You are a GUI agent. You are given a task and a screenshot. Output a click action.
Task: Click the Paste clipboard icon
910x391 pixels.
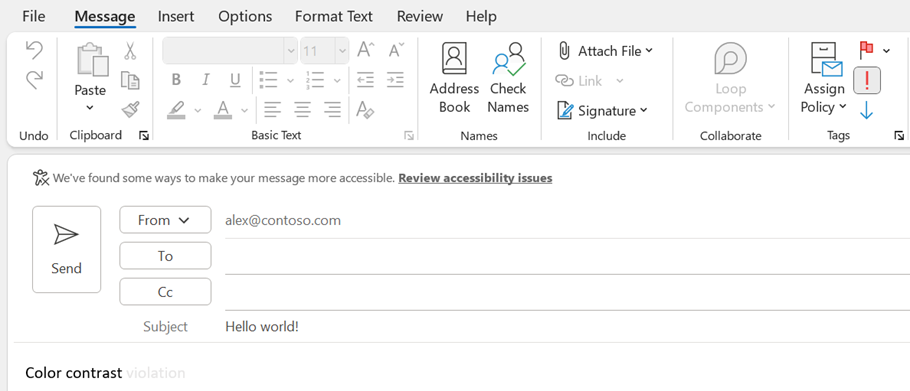[x=92, y=60]
